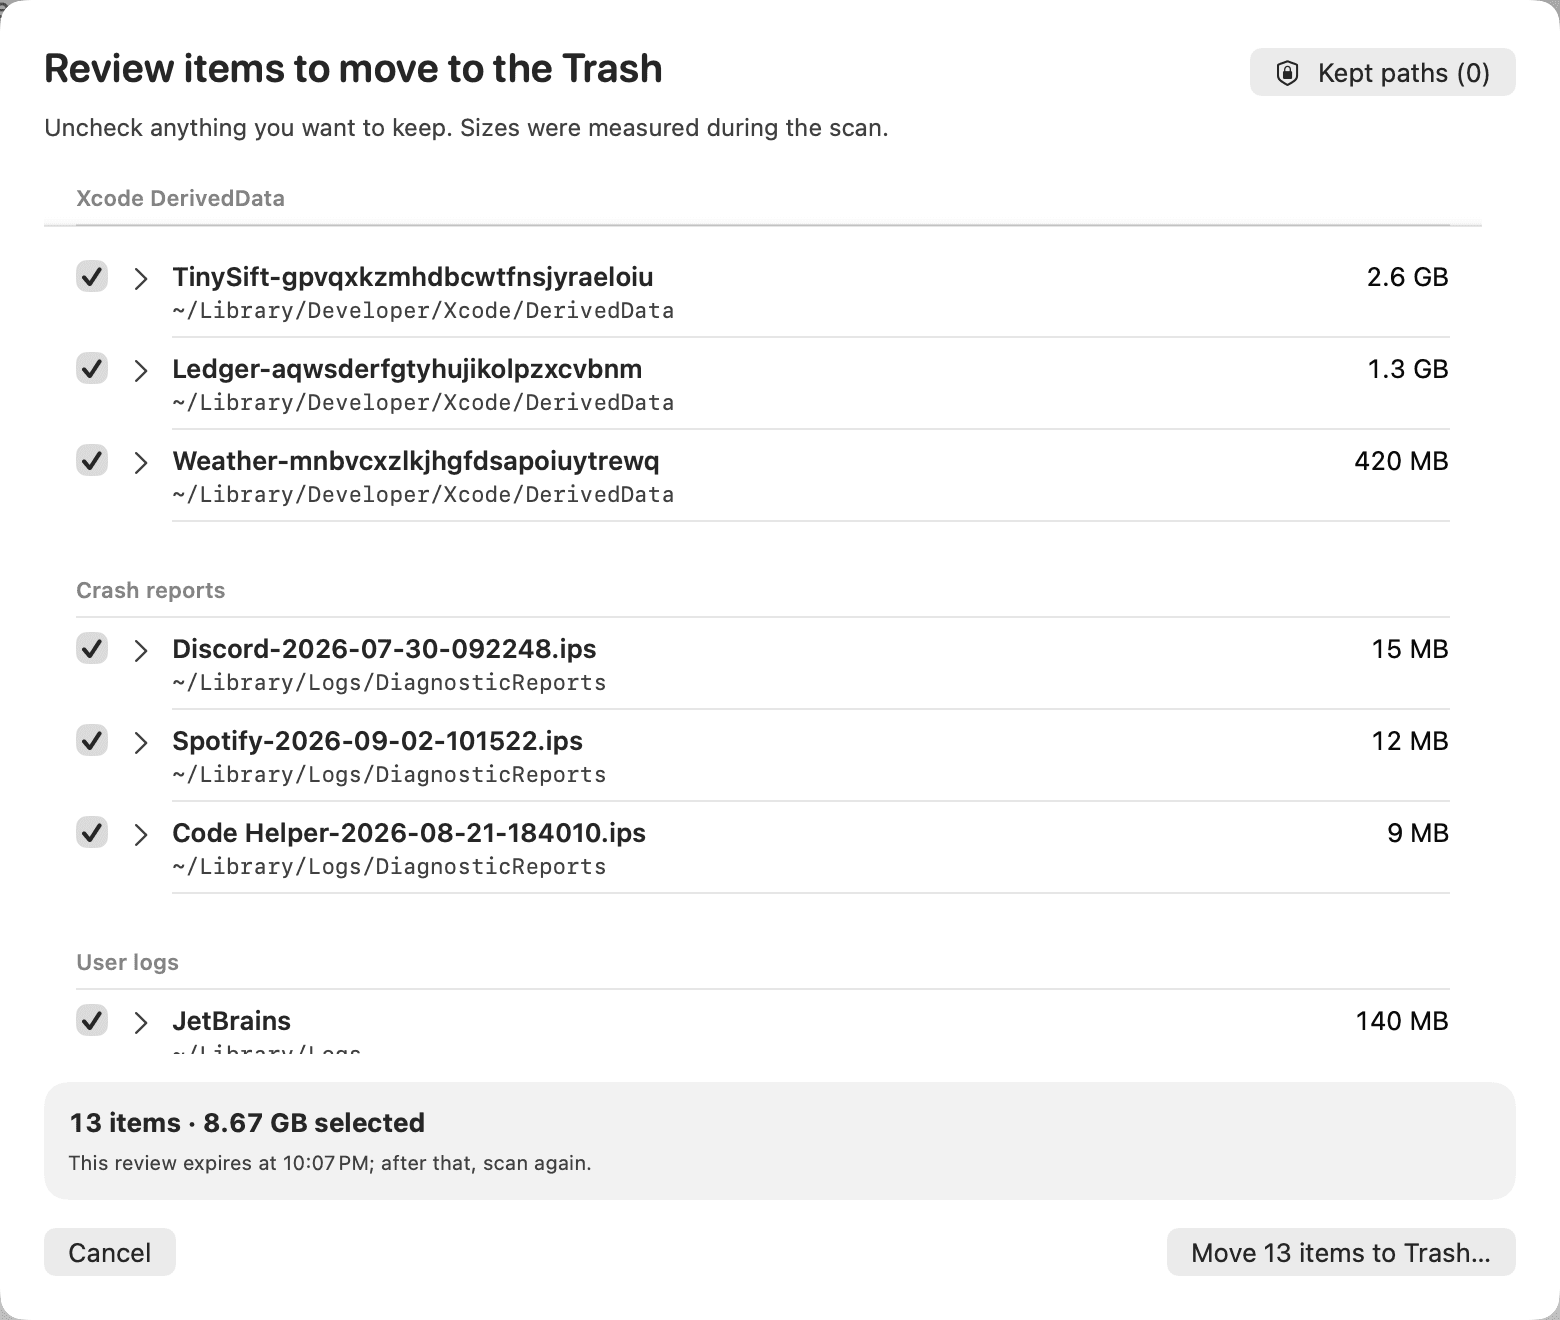Screen dimensions: 1560x1320
Task: Click the review expires at 10:07 PM note
Action: 330,1163
